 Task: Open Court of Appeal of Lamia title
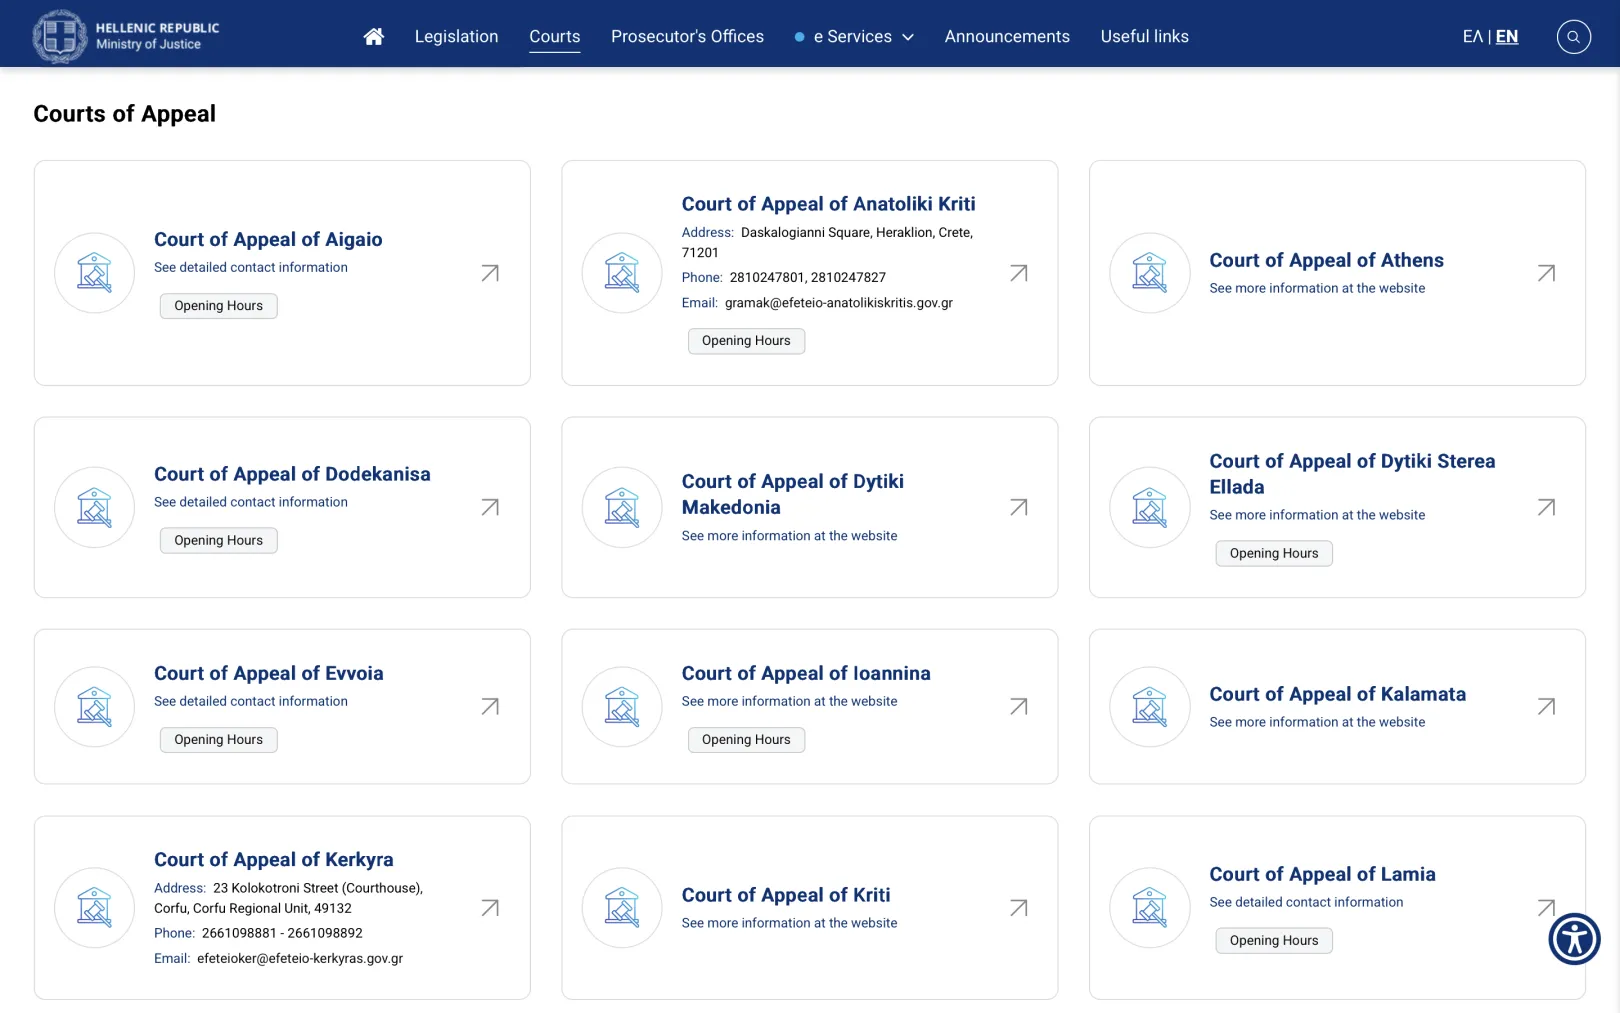[1322, 874]
